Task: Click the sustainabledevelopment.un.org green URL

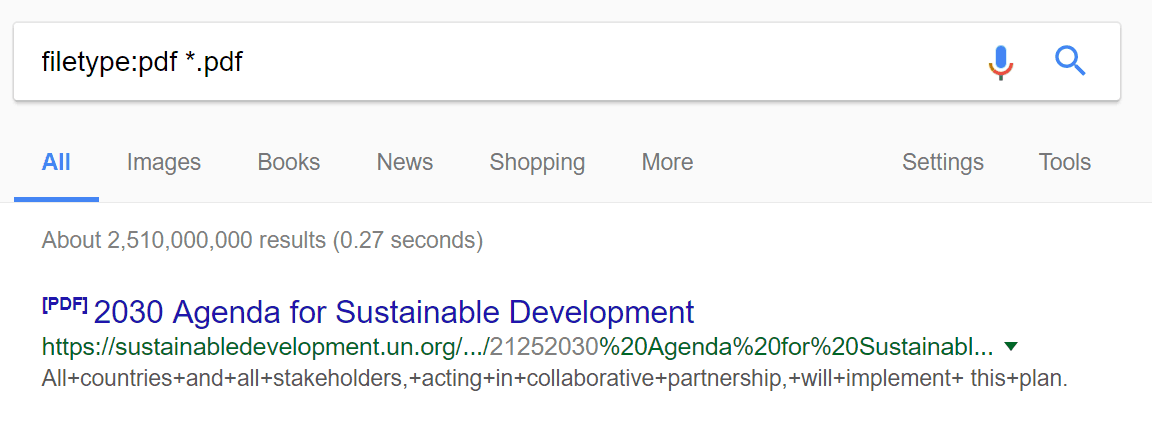Action: click(x=517, y=346)
